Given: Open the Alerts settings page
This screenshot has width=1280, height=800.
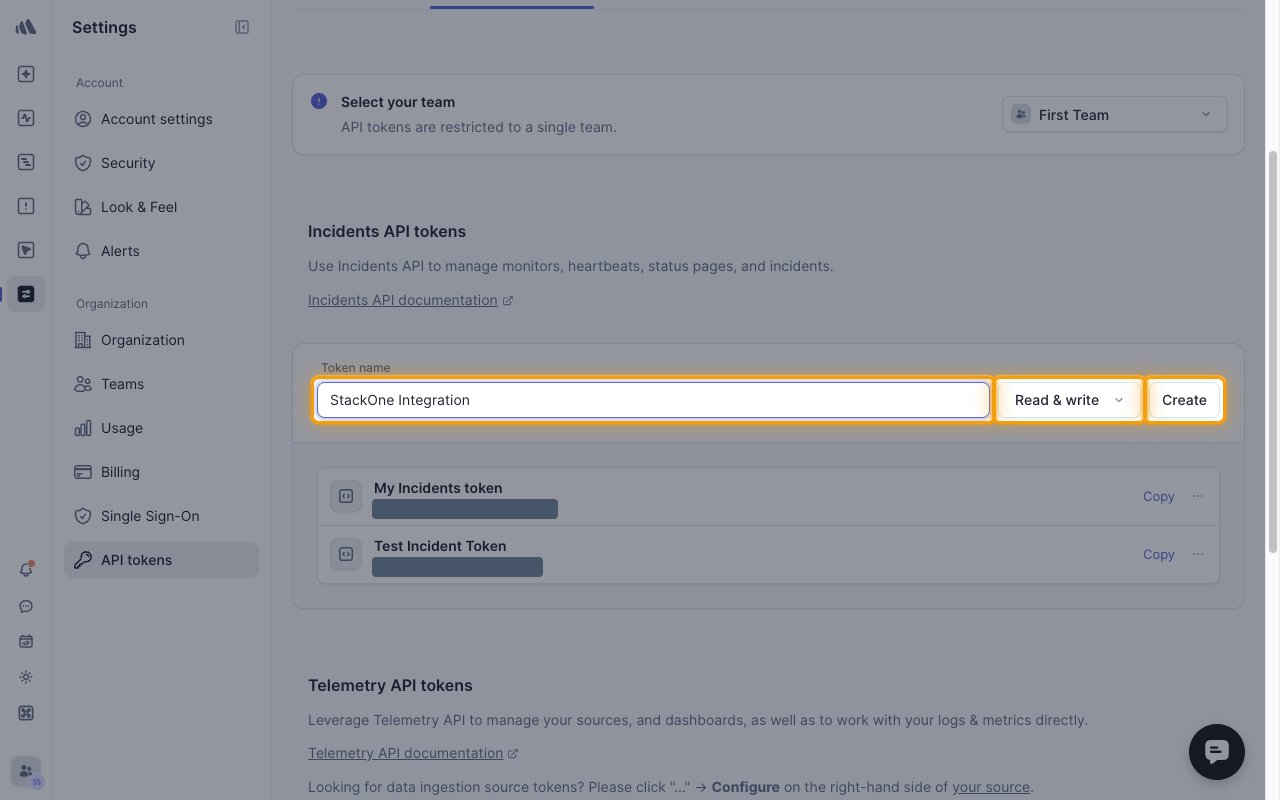Looking at the screenshot, I should point(161,251).
